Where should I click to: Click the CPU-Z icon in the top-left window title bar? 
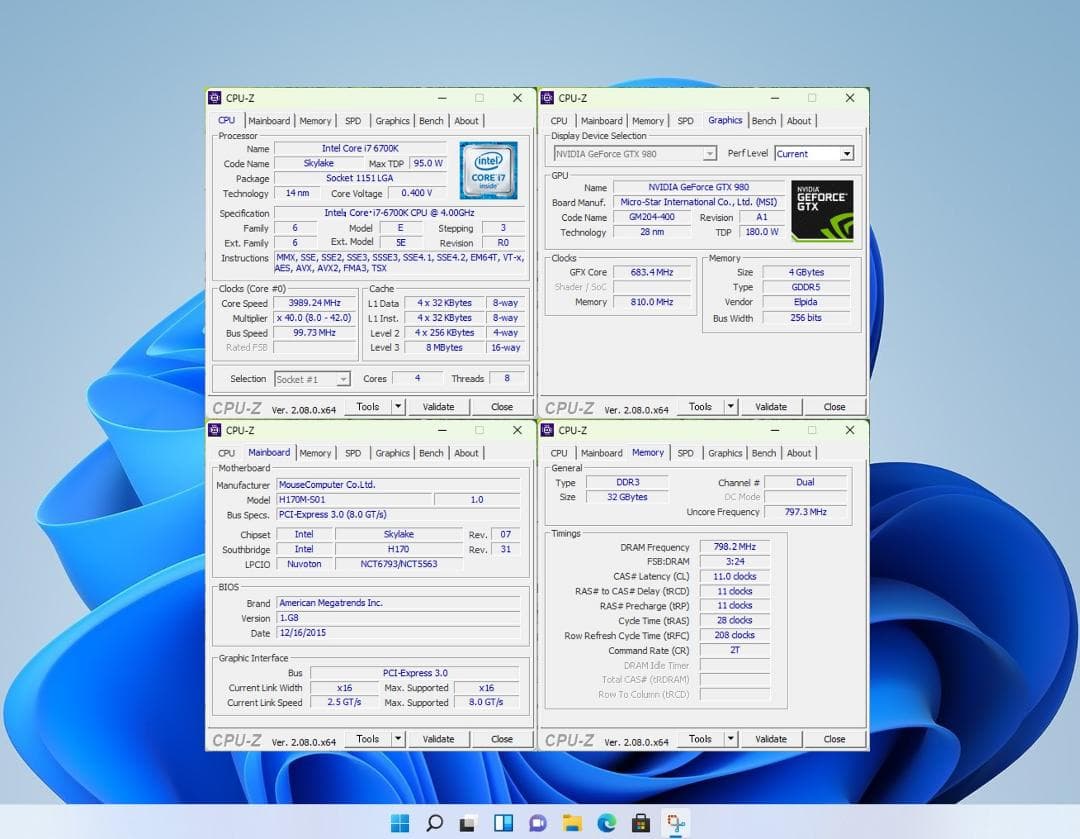213,98
